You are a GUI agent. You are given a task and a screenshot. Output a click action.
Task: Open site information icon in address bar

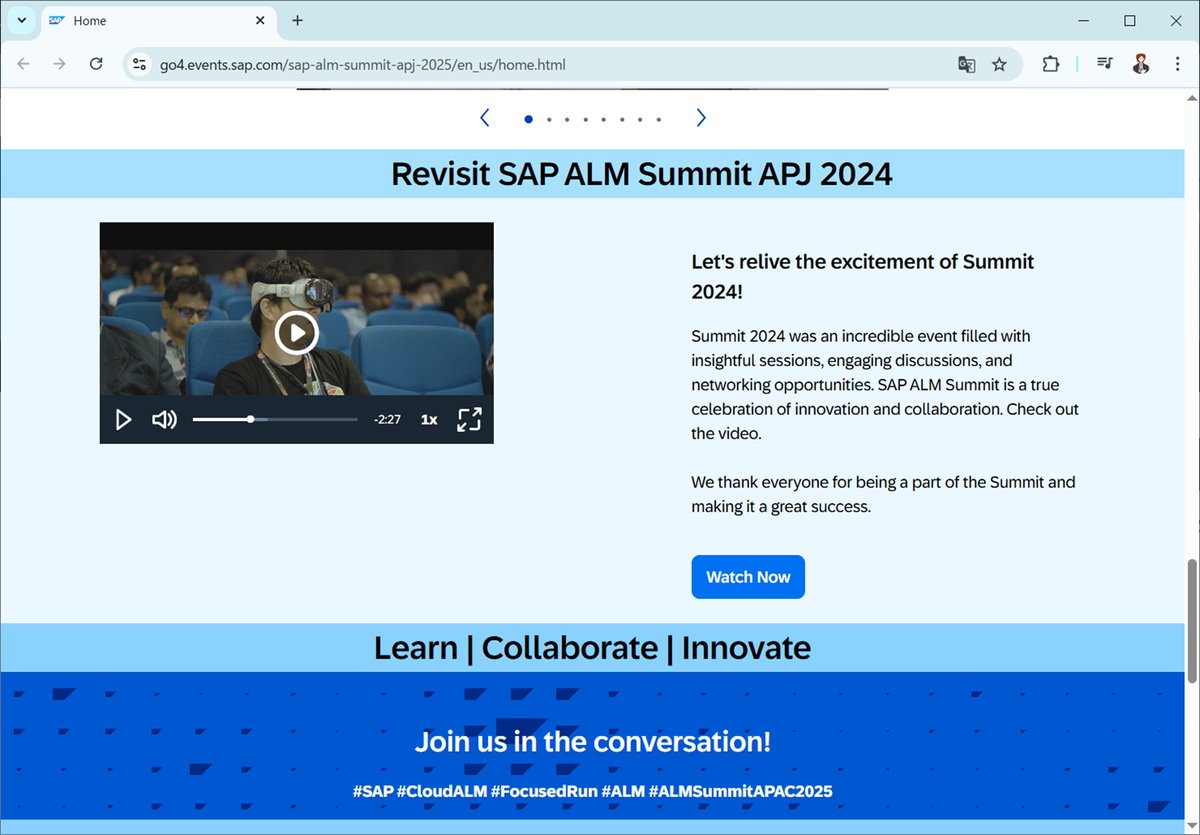pos(140,64)
